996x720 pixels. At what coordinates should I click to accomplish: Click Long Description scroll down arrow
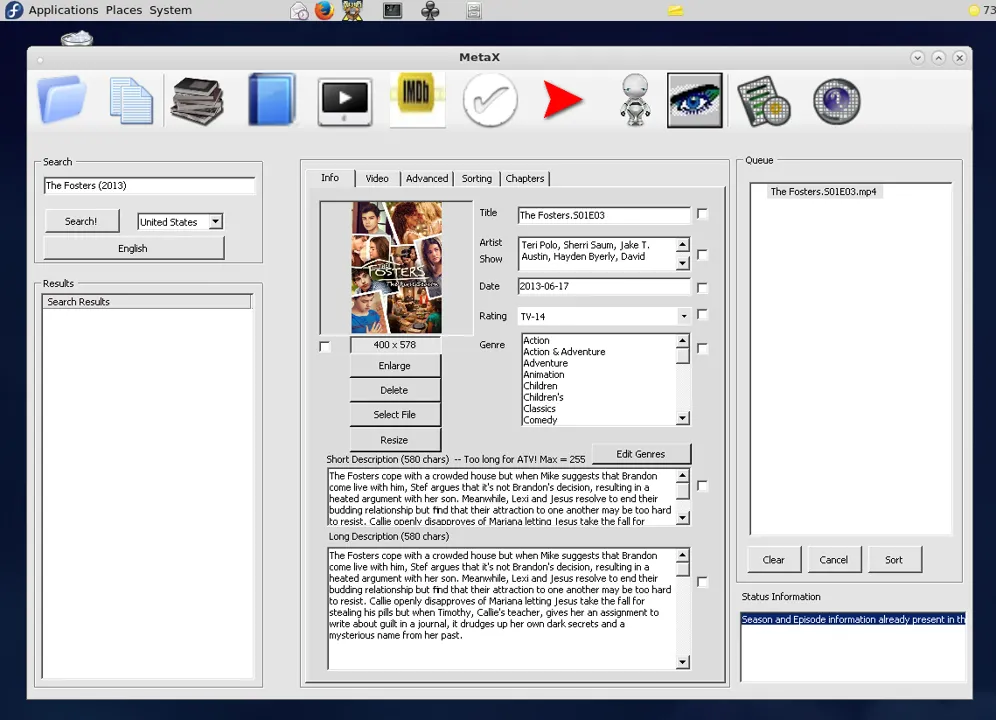click(x=682, y=662)
